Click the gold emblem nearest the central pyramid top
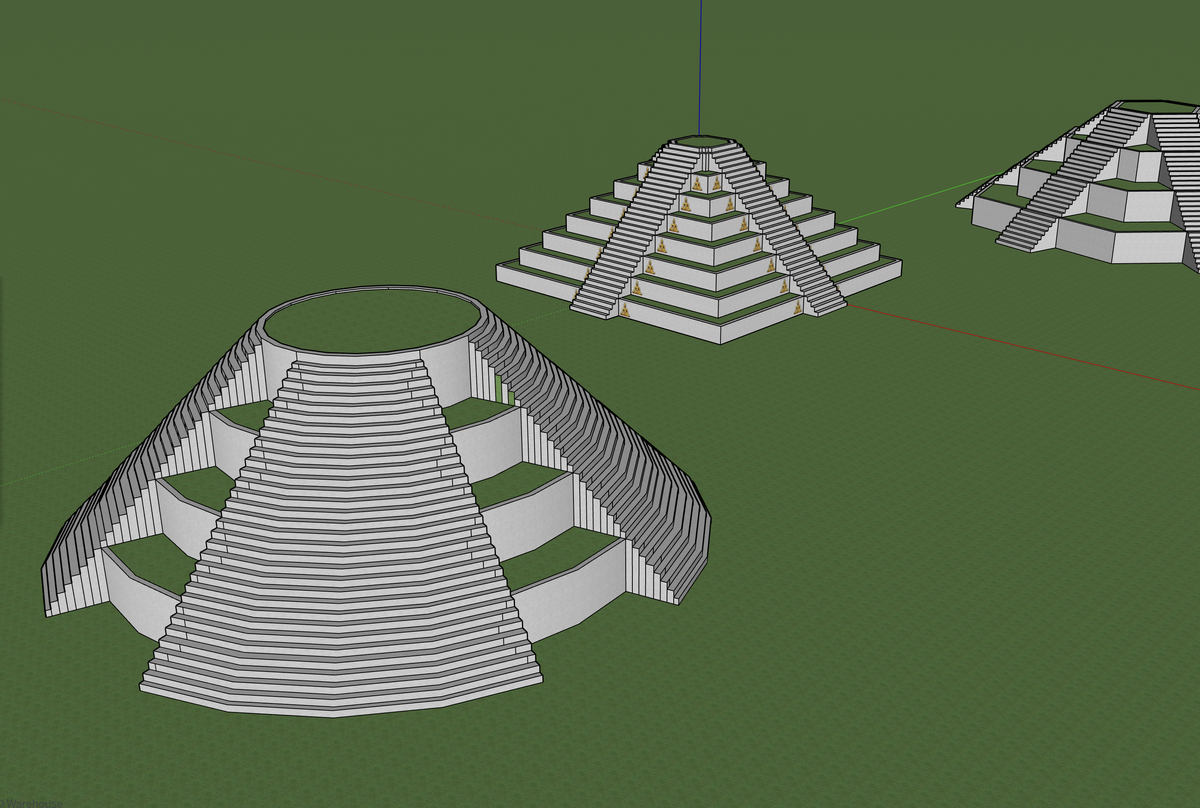The height and width of the screenshot is (808, 1200). pyautogui.click(x=696, y=182)
